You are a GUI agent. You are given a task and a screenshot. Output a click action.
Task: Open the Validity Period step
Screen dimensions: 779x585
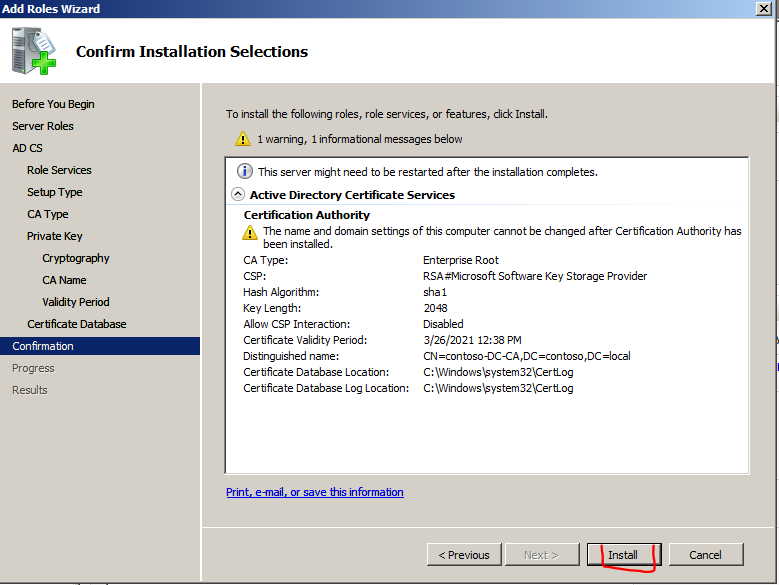pos(76,302)
